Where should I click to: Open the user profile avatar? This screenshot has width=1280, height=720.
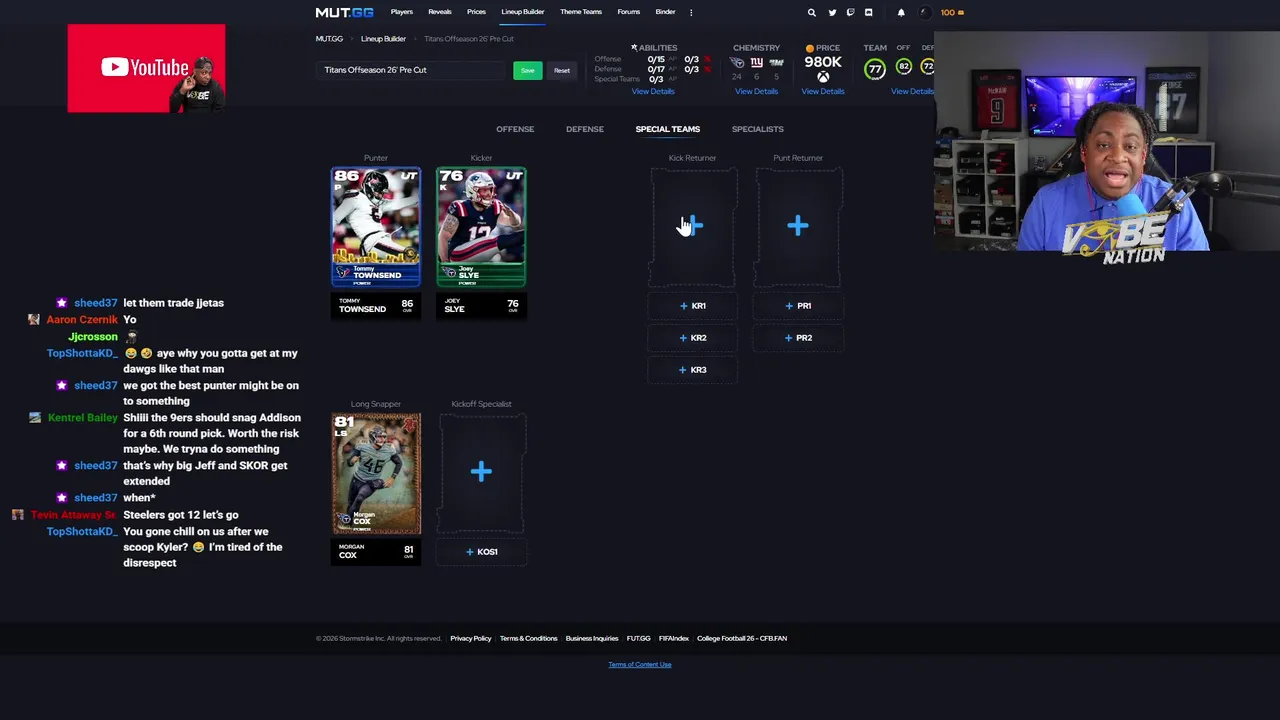click(924, 12)
